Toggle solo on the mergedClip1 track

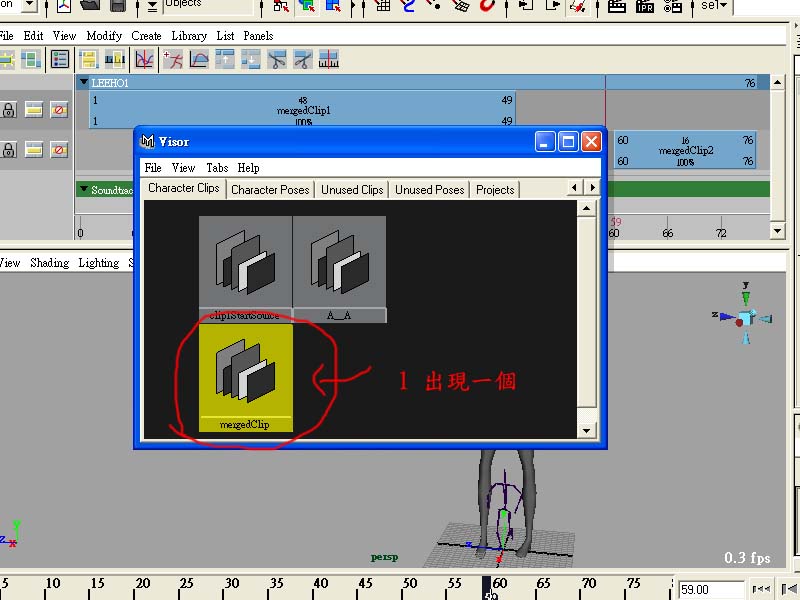point(34,110)
